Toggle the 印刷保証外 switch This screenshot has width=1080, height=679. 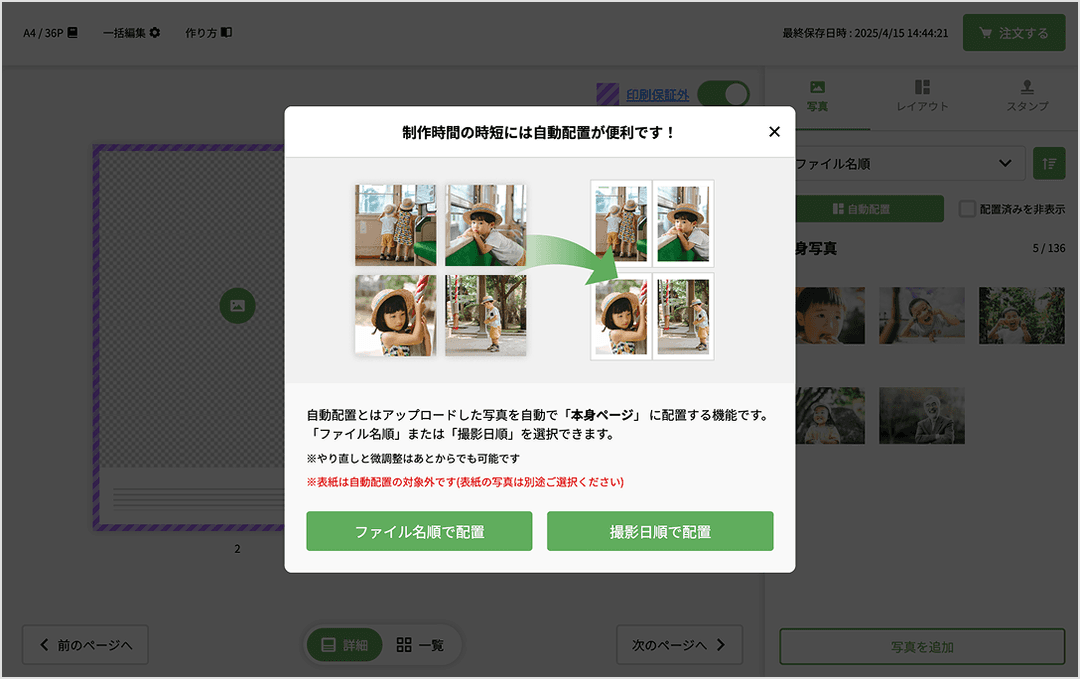click(x=723, y=95)
